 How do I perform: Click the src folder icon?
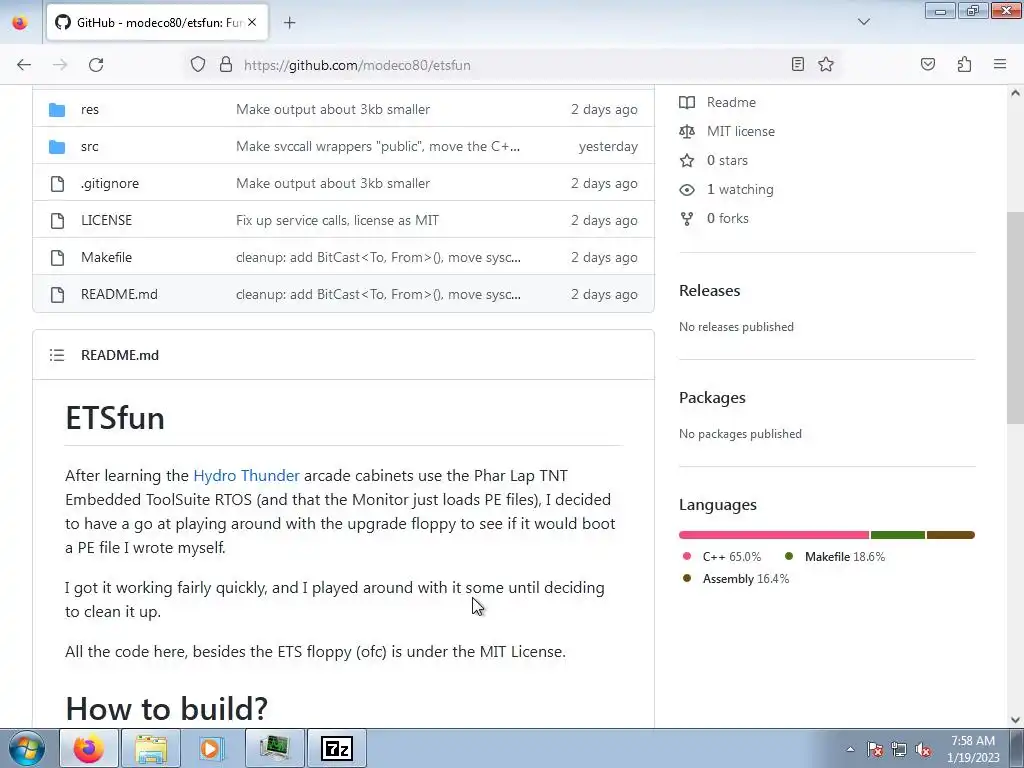tap(57, 147)
